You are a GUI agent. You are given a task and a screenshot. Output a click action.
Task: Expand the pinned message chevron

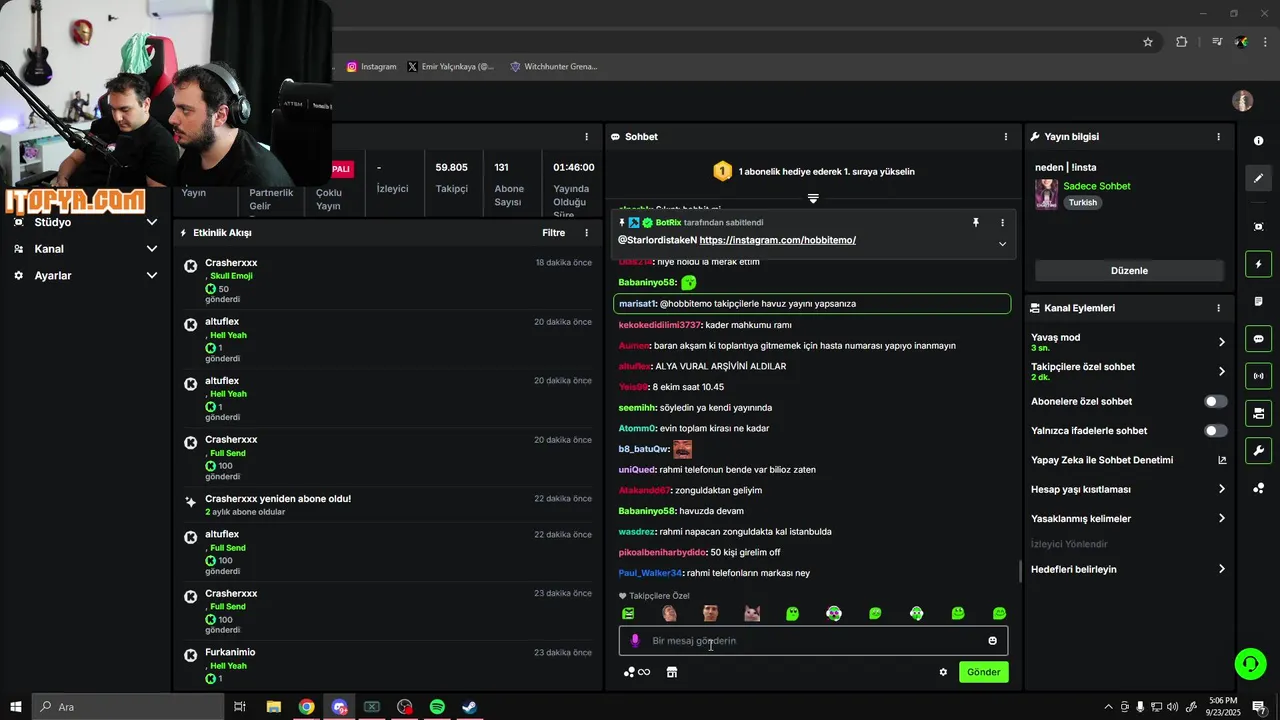pos(1002,244)
